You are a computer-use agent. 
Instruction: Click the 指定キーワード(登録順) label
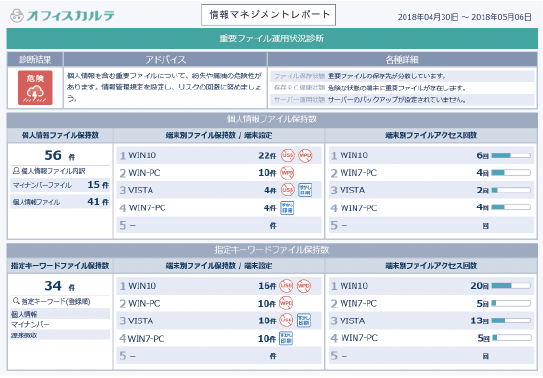coord(56,302)
